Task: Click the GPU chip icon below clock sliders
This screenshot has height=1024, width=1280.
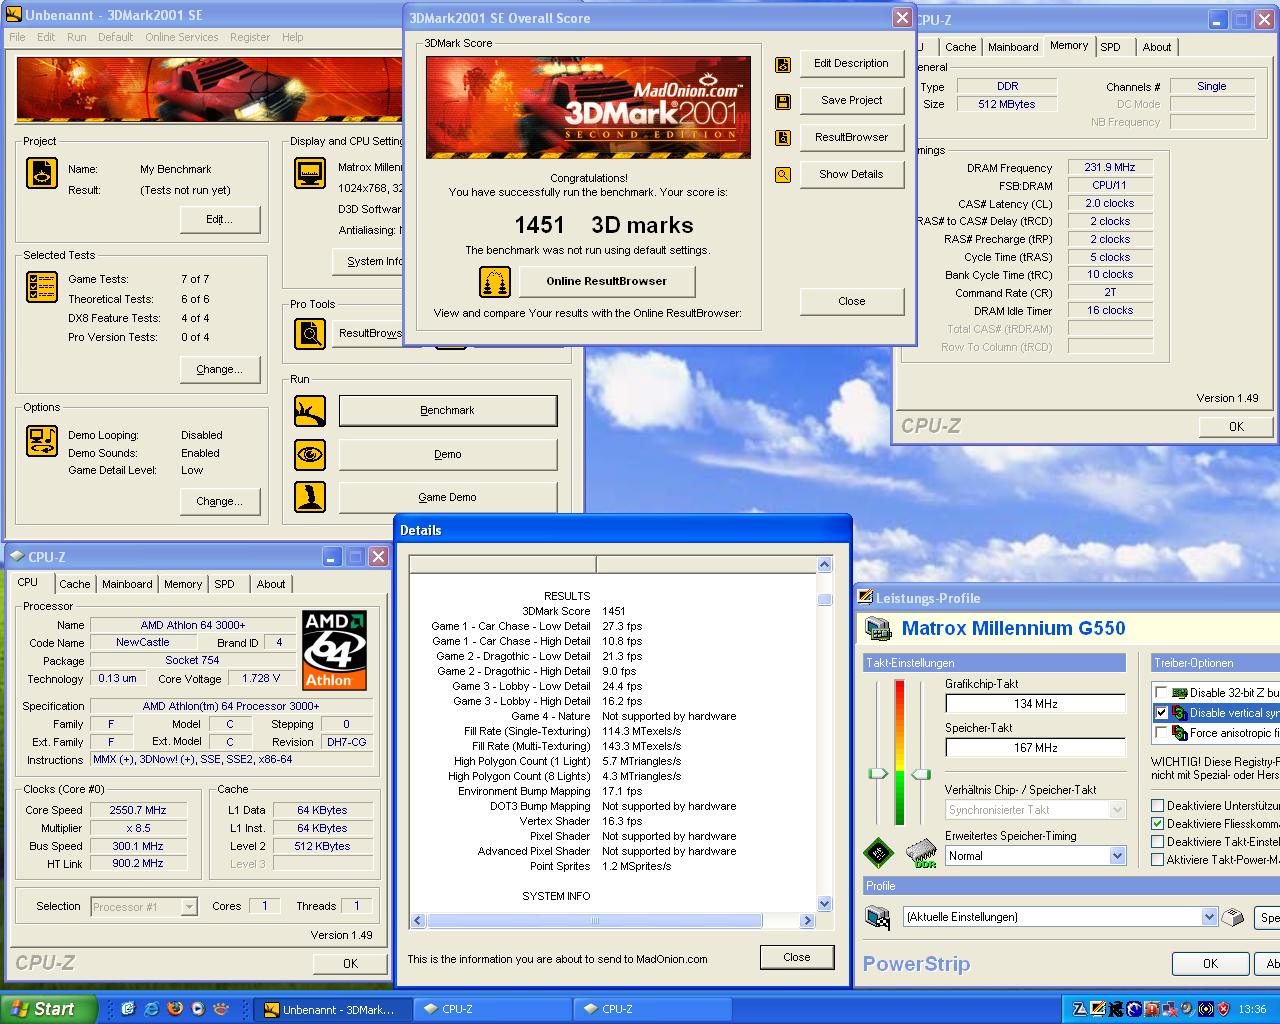Action: click(x=879, y=853)
